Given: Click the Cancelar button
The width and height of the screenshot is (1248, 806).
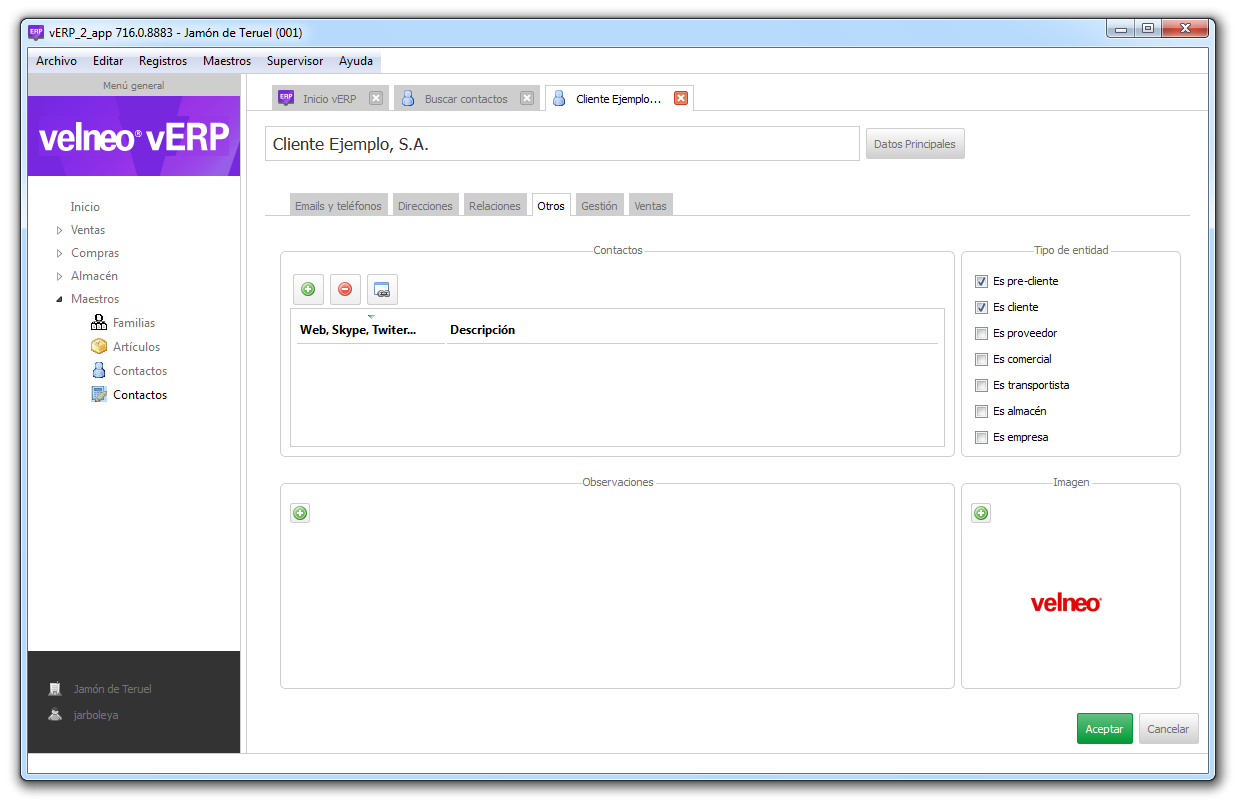Looking at the screenshot, I should 1168,729.
